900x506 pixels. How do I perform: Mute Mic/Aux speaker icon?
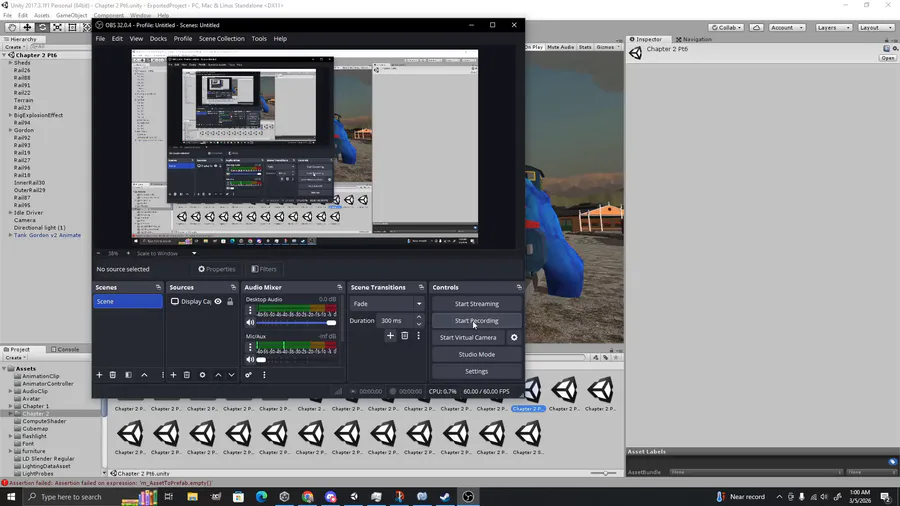click(x=250, y=360)
